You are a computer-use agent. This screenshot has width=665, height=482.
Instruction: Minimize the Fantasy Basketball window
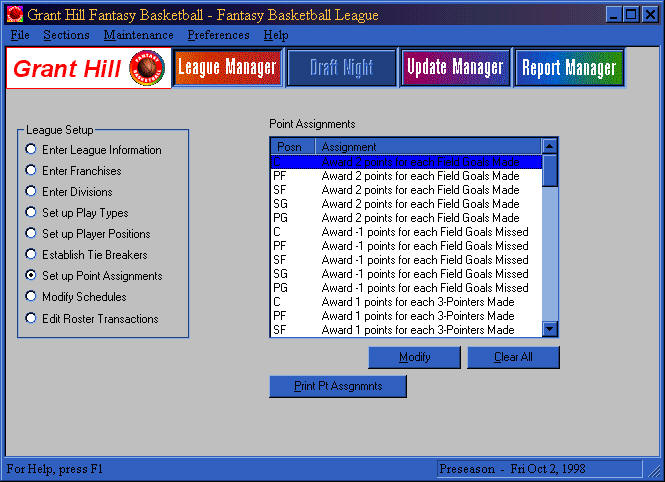(x=613, y=15)
